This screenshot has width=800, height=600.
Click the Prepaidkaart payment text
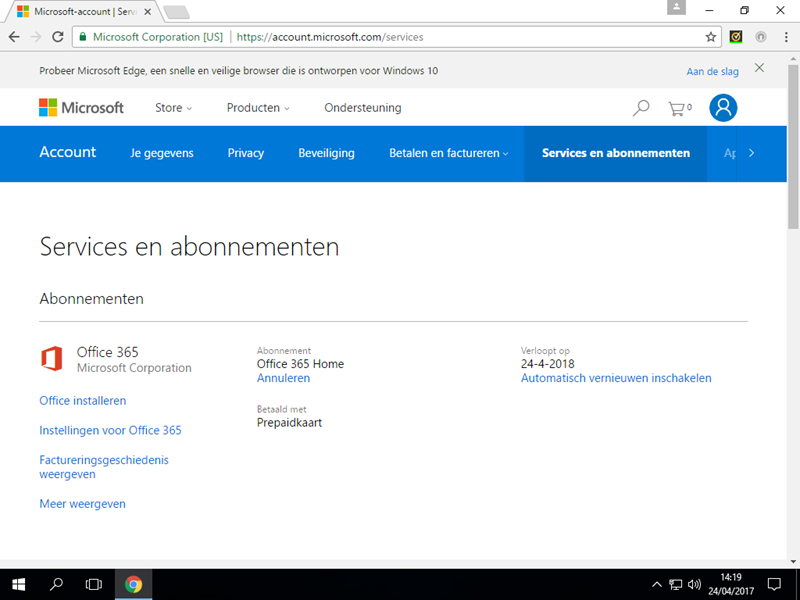tap(289, 422)
